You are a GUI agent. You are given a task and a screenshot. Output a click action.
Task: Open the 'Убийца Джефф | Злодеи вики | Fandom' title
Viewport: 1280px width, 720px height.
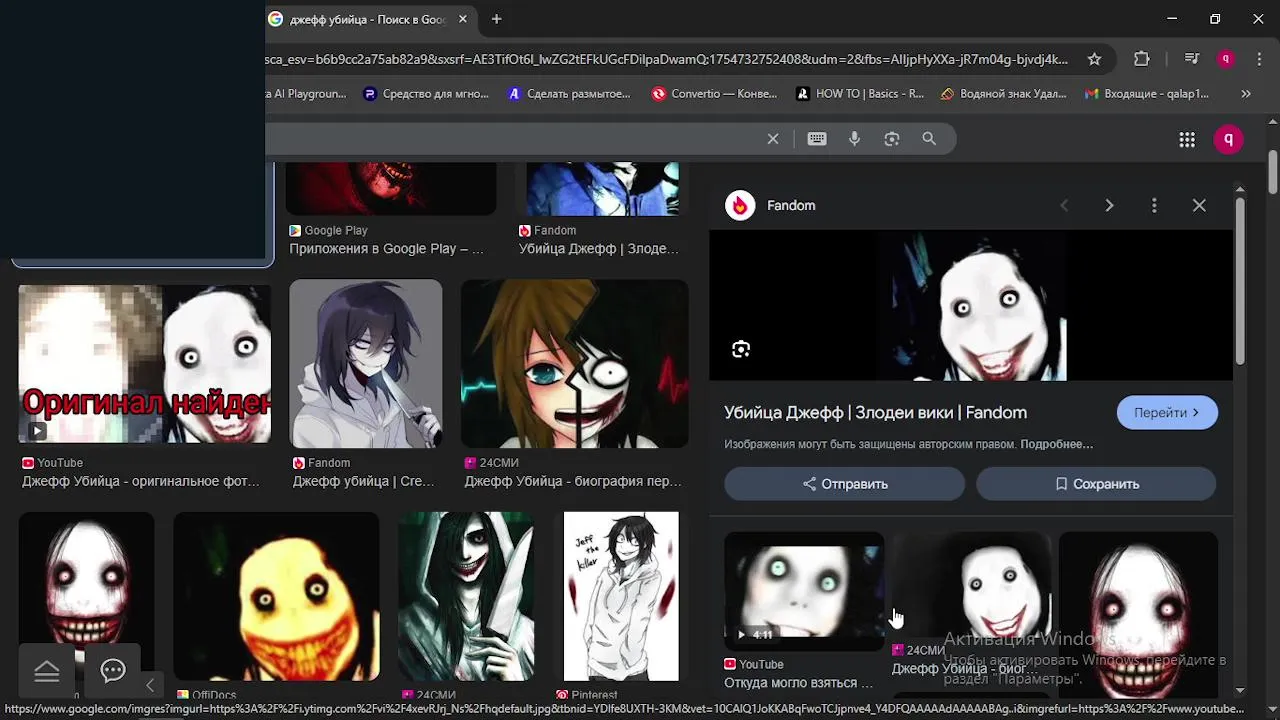[875, 412]
